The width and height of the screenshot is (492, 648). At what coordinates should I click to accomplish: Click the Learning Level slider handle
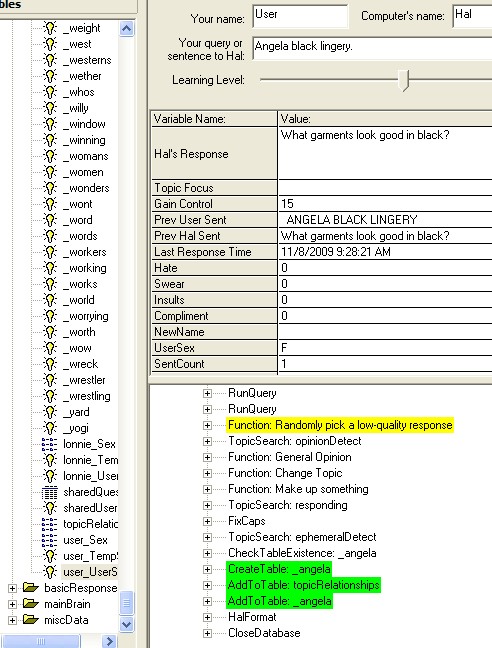404,80
